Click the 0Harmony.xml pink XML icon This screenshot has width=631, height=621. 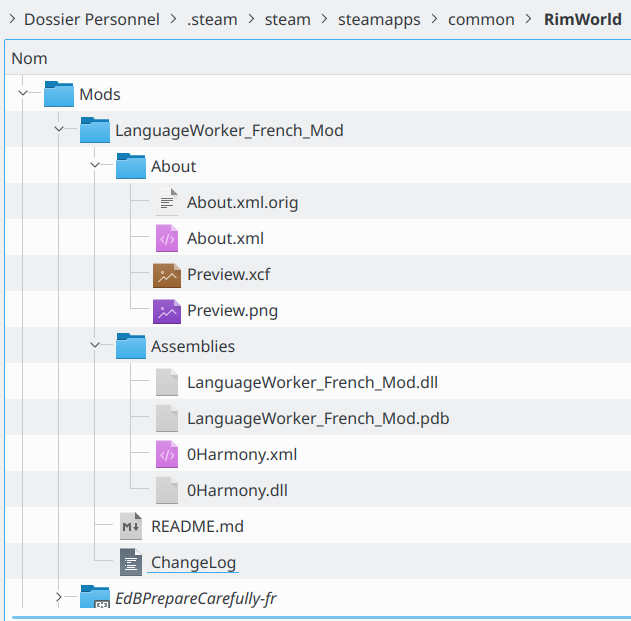click(x=167, y=454)
